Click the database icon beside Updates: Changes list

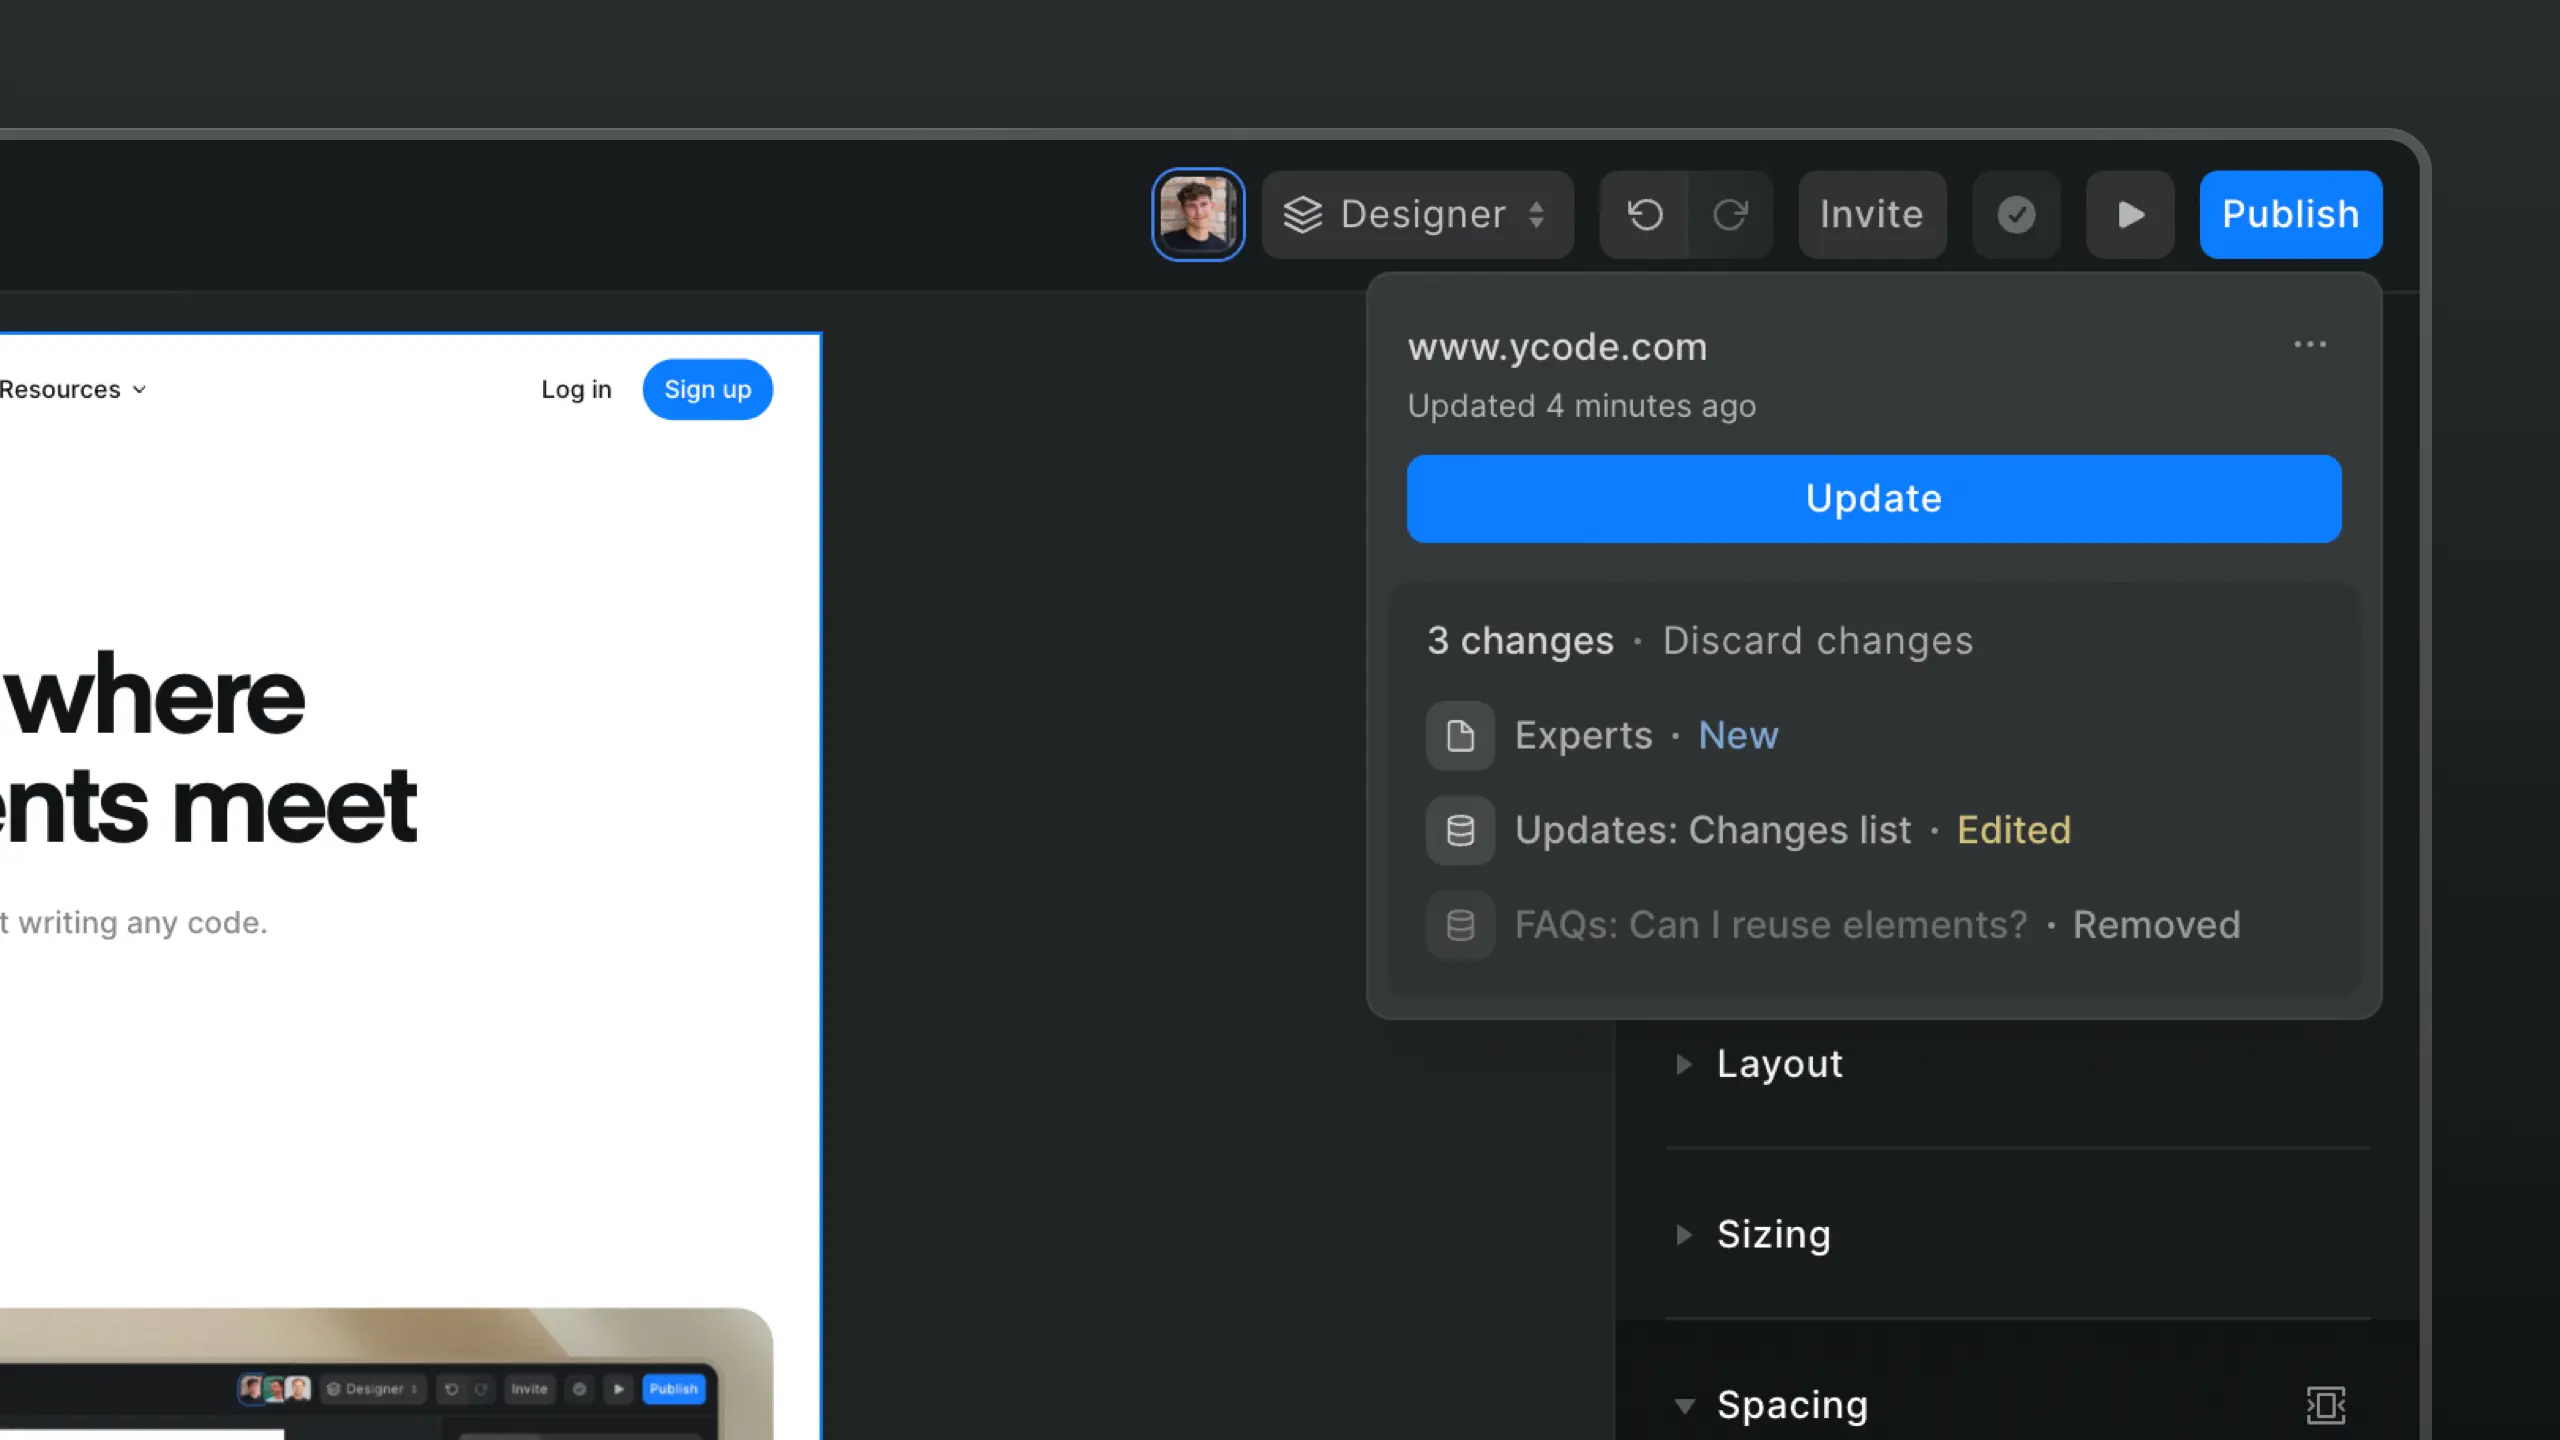pyautogui.click(x=1460, y=830)
